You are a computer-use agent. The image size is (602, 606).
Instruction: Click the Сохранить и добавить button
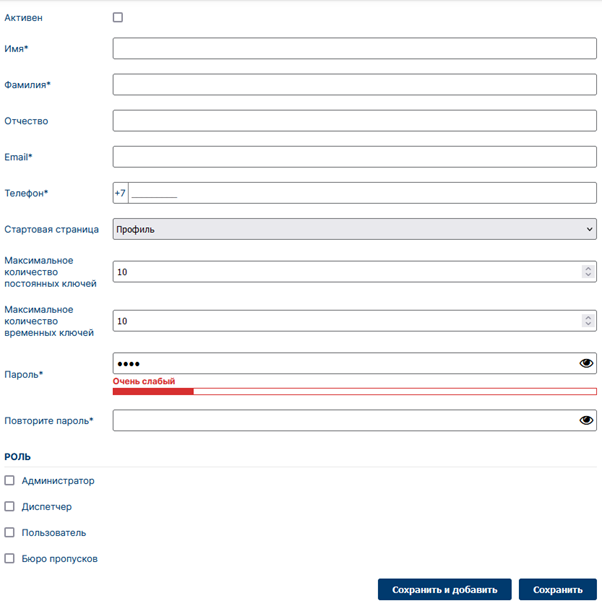click(x=444, y=589)
